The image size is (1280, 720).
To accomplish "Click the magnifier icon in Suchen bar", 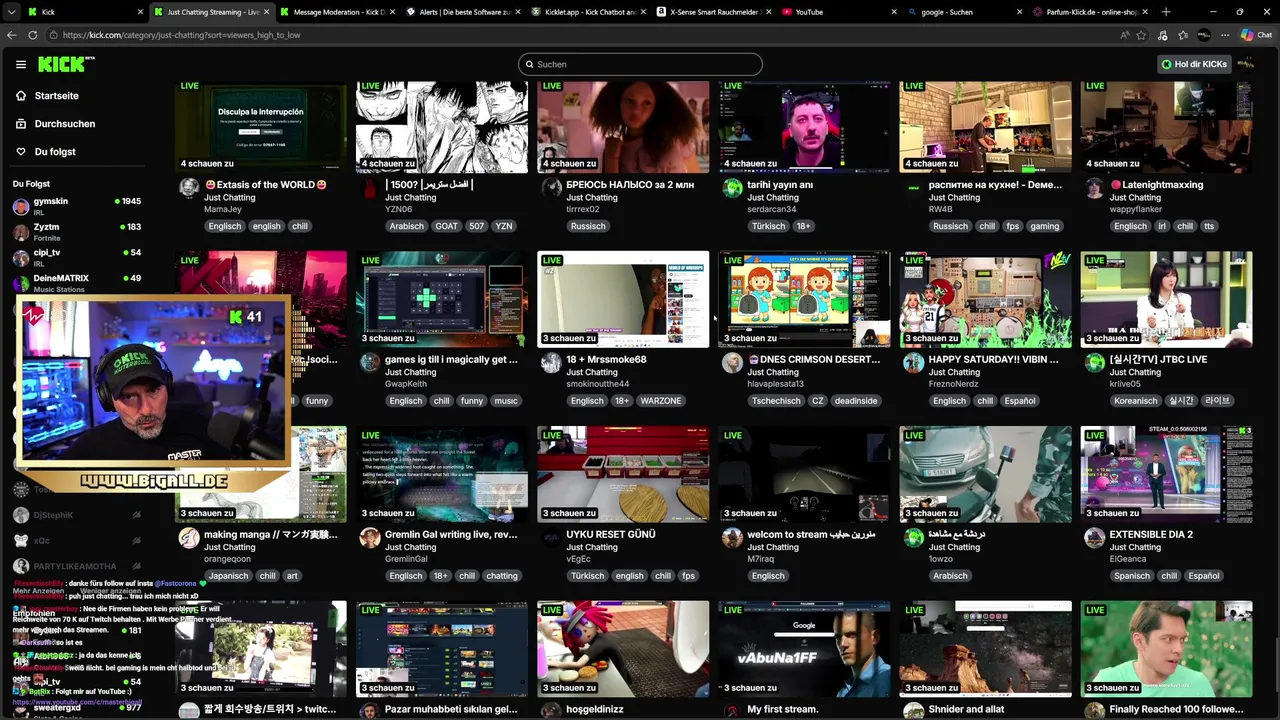I will [528, 64].
